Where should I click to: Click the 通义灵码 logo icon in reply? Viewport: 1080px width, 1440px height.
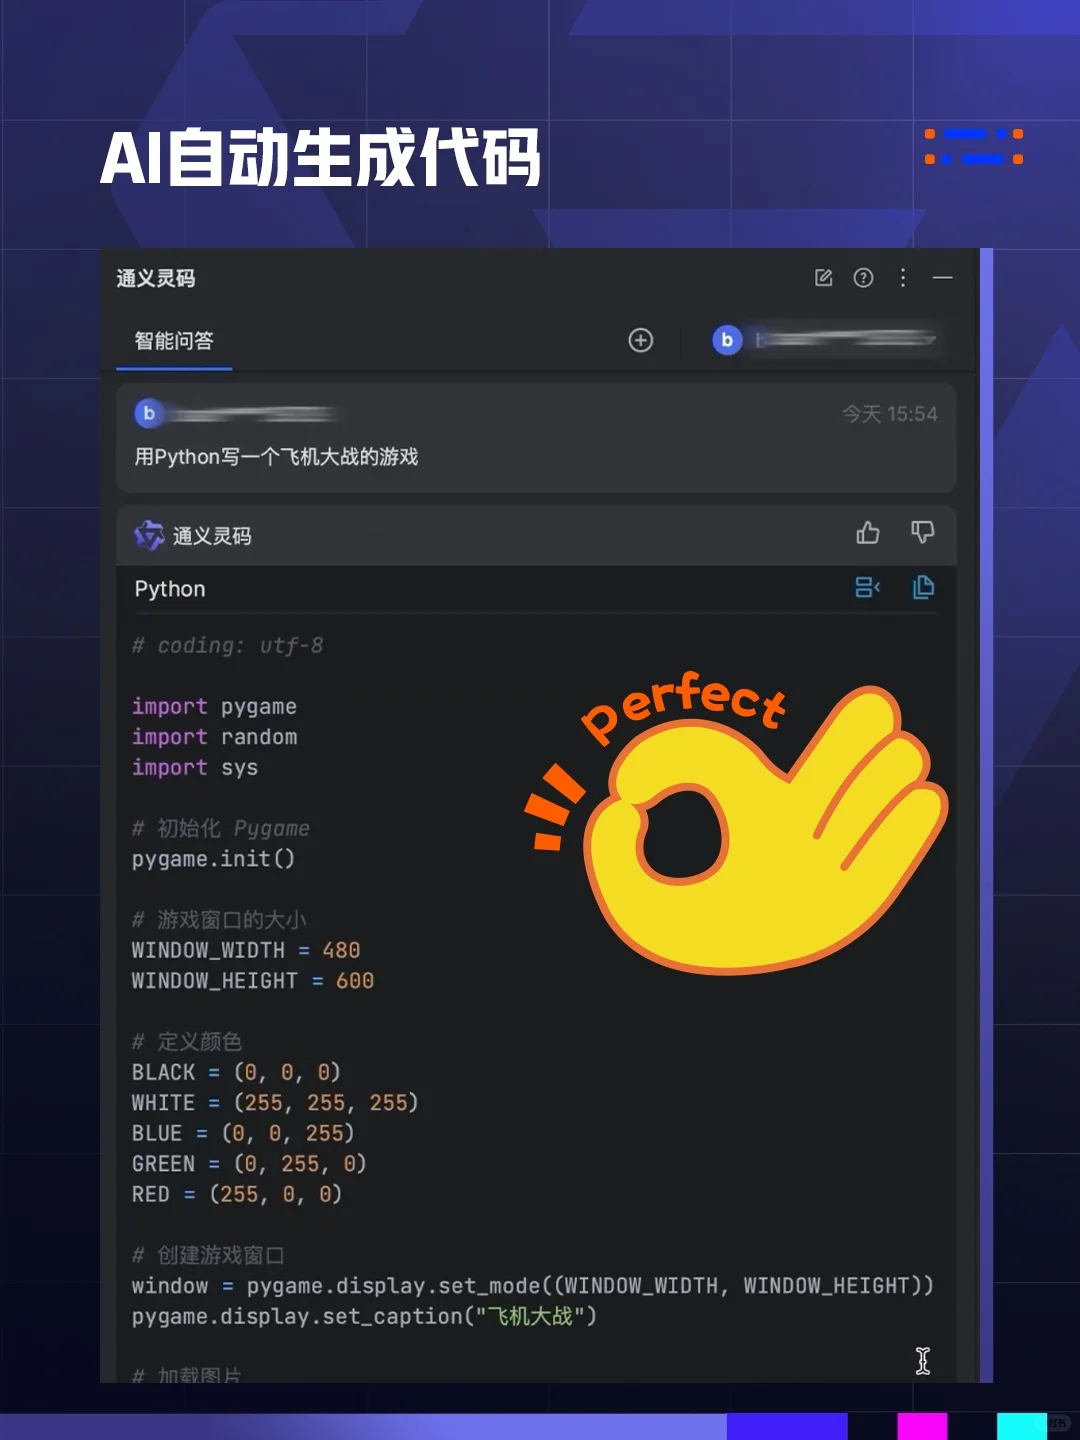[149, 536]
